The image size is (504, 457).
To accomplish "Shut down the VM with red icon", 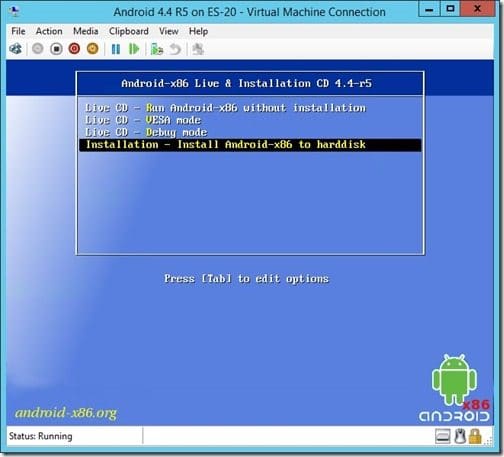I will pyautogui.click(x=74, y=49).
